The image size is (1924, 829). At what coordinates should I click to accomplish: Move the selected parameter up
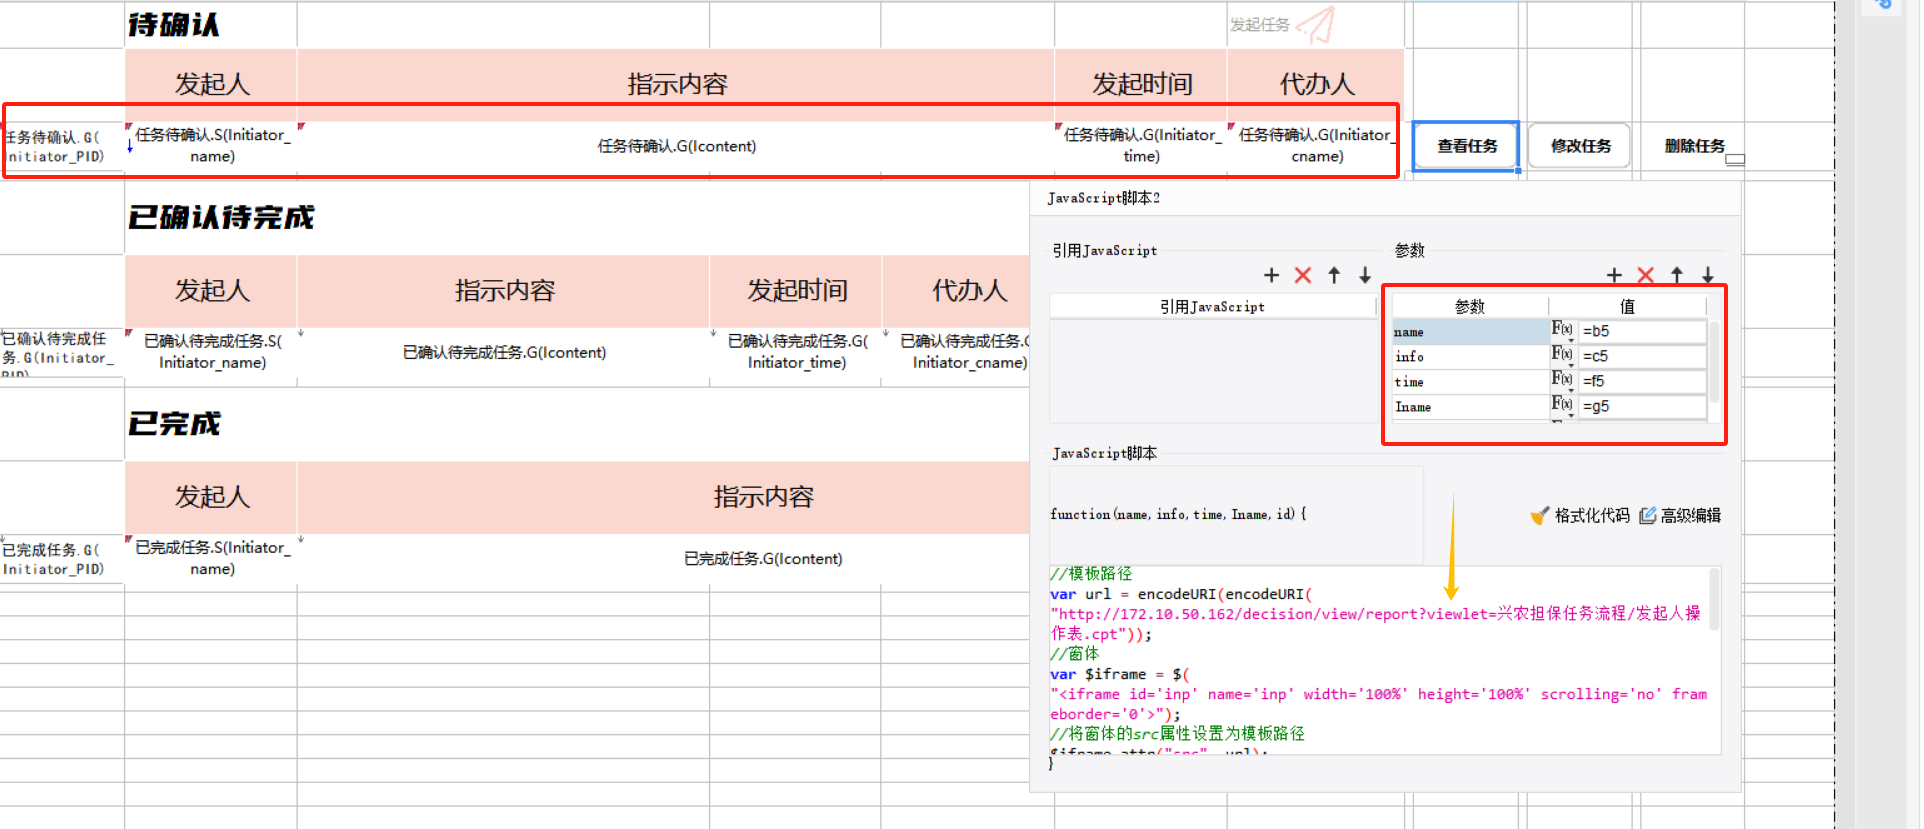click(x=1677, y=275)
